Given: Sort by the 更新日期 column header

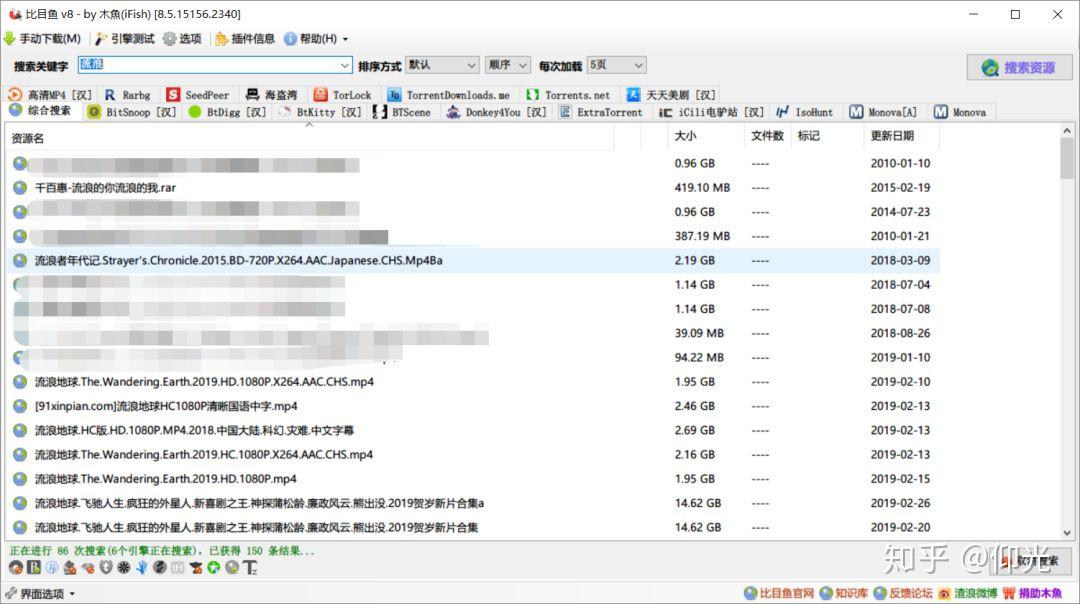Looking at the screenshot, I should point(901,136).
